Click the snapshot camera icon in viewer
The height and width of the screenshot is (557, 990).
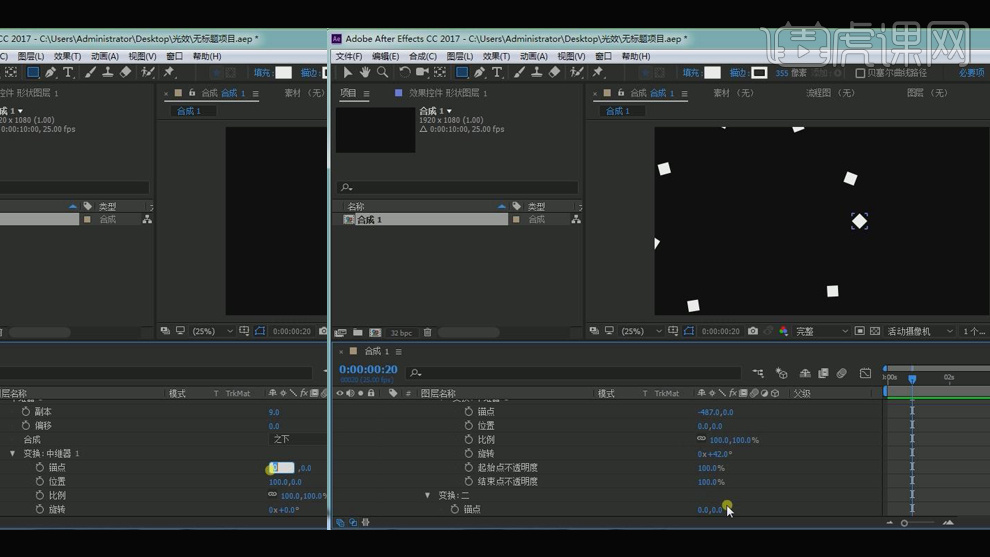tap(753, 331)
